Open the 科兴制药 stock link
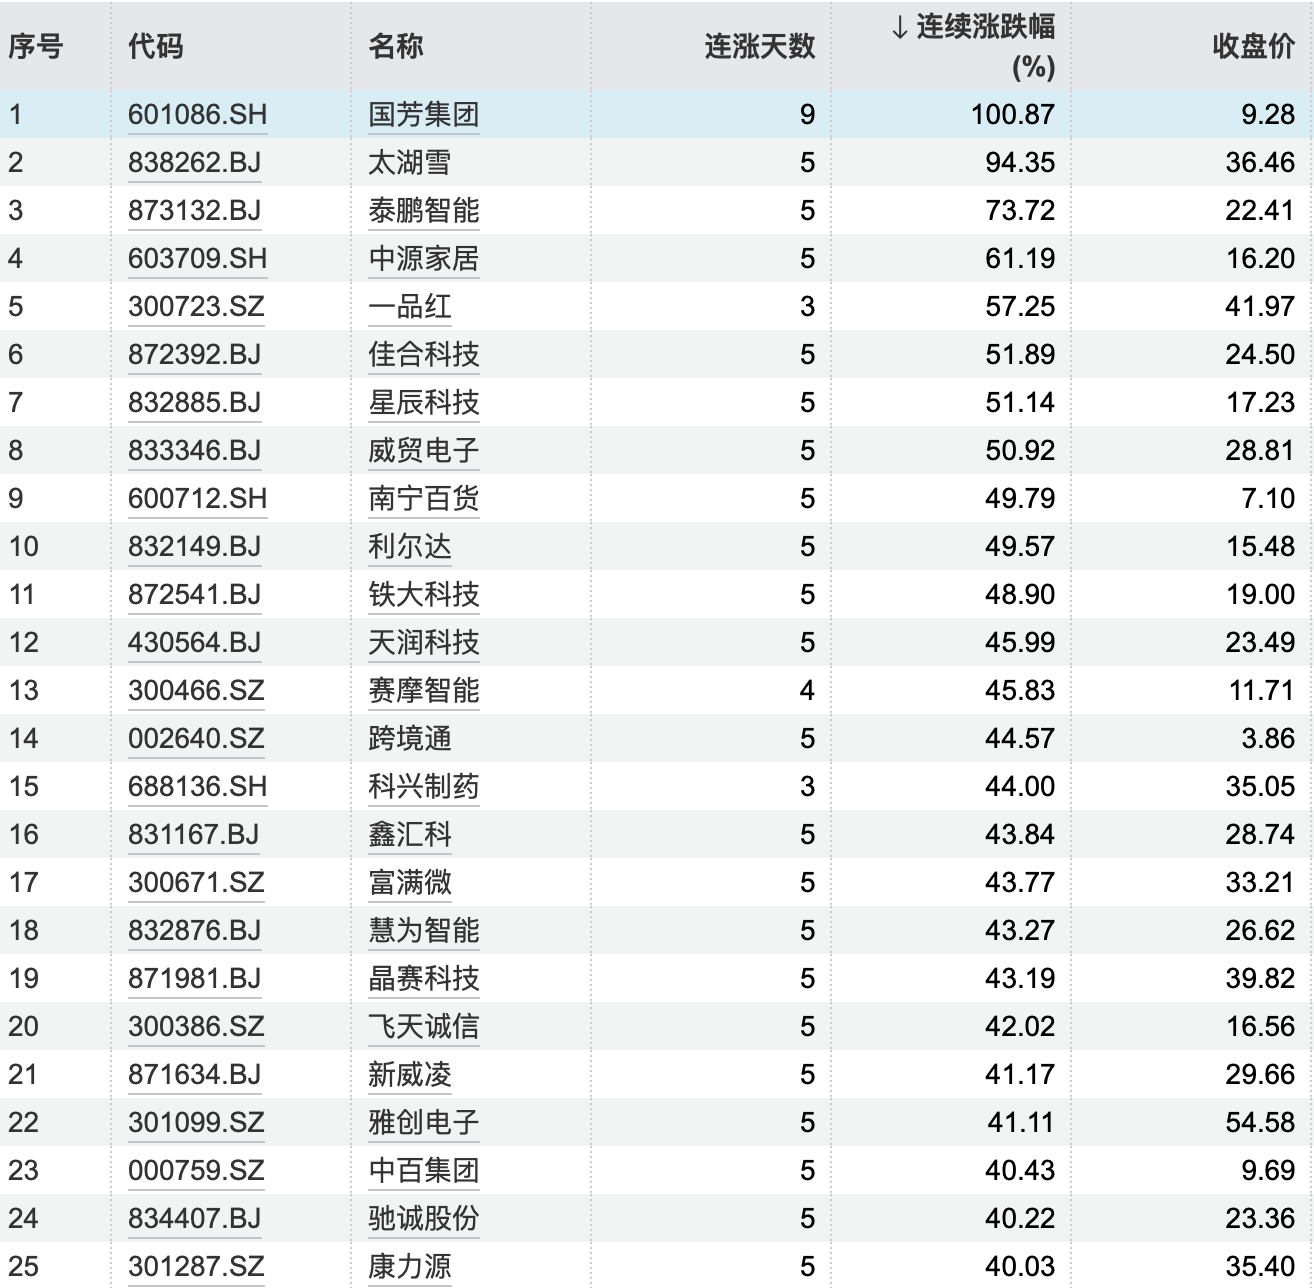This screenshot has height=1288, width=1314. click(x=423, y=787)
